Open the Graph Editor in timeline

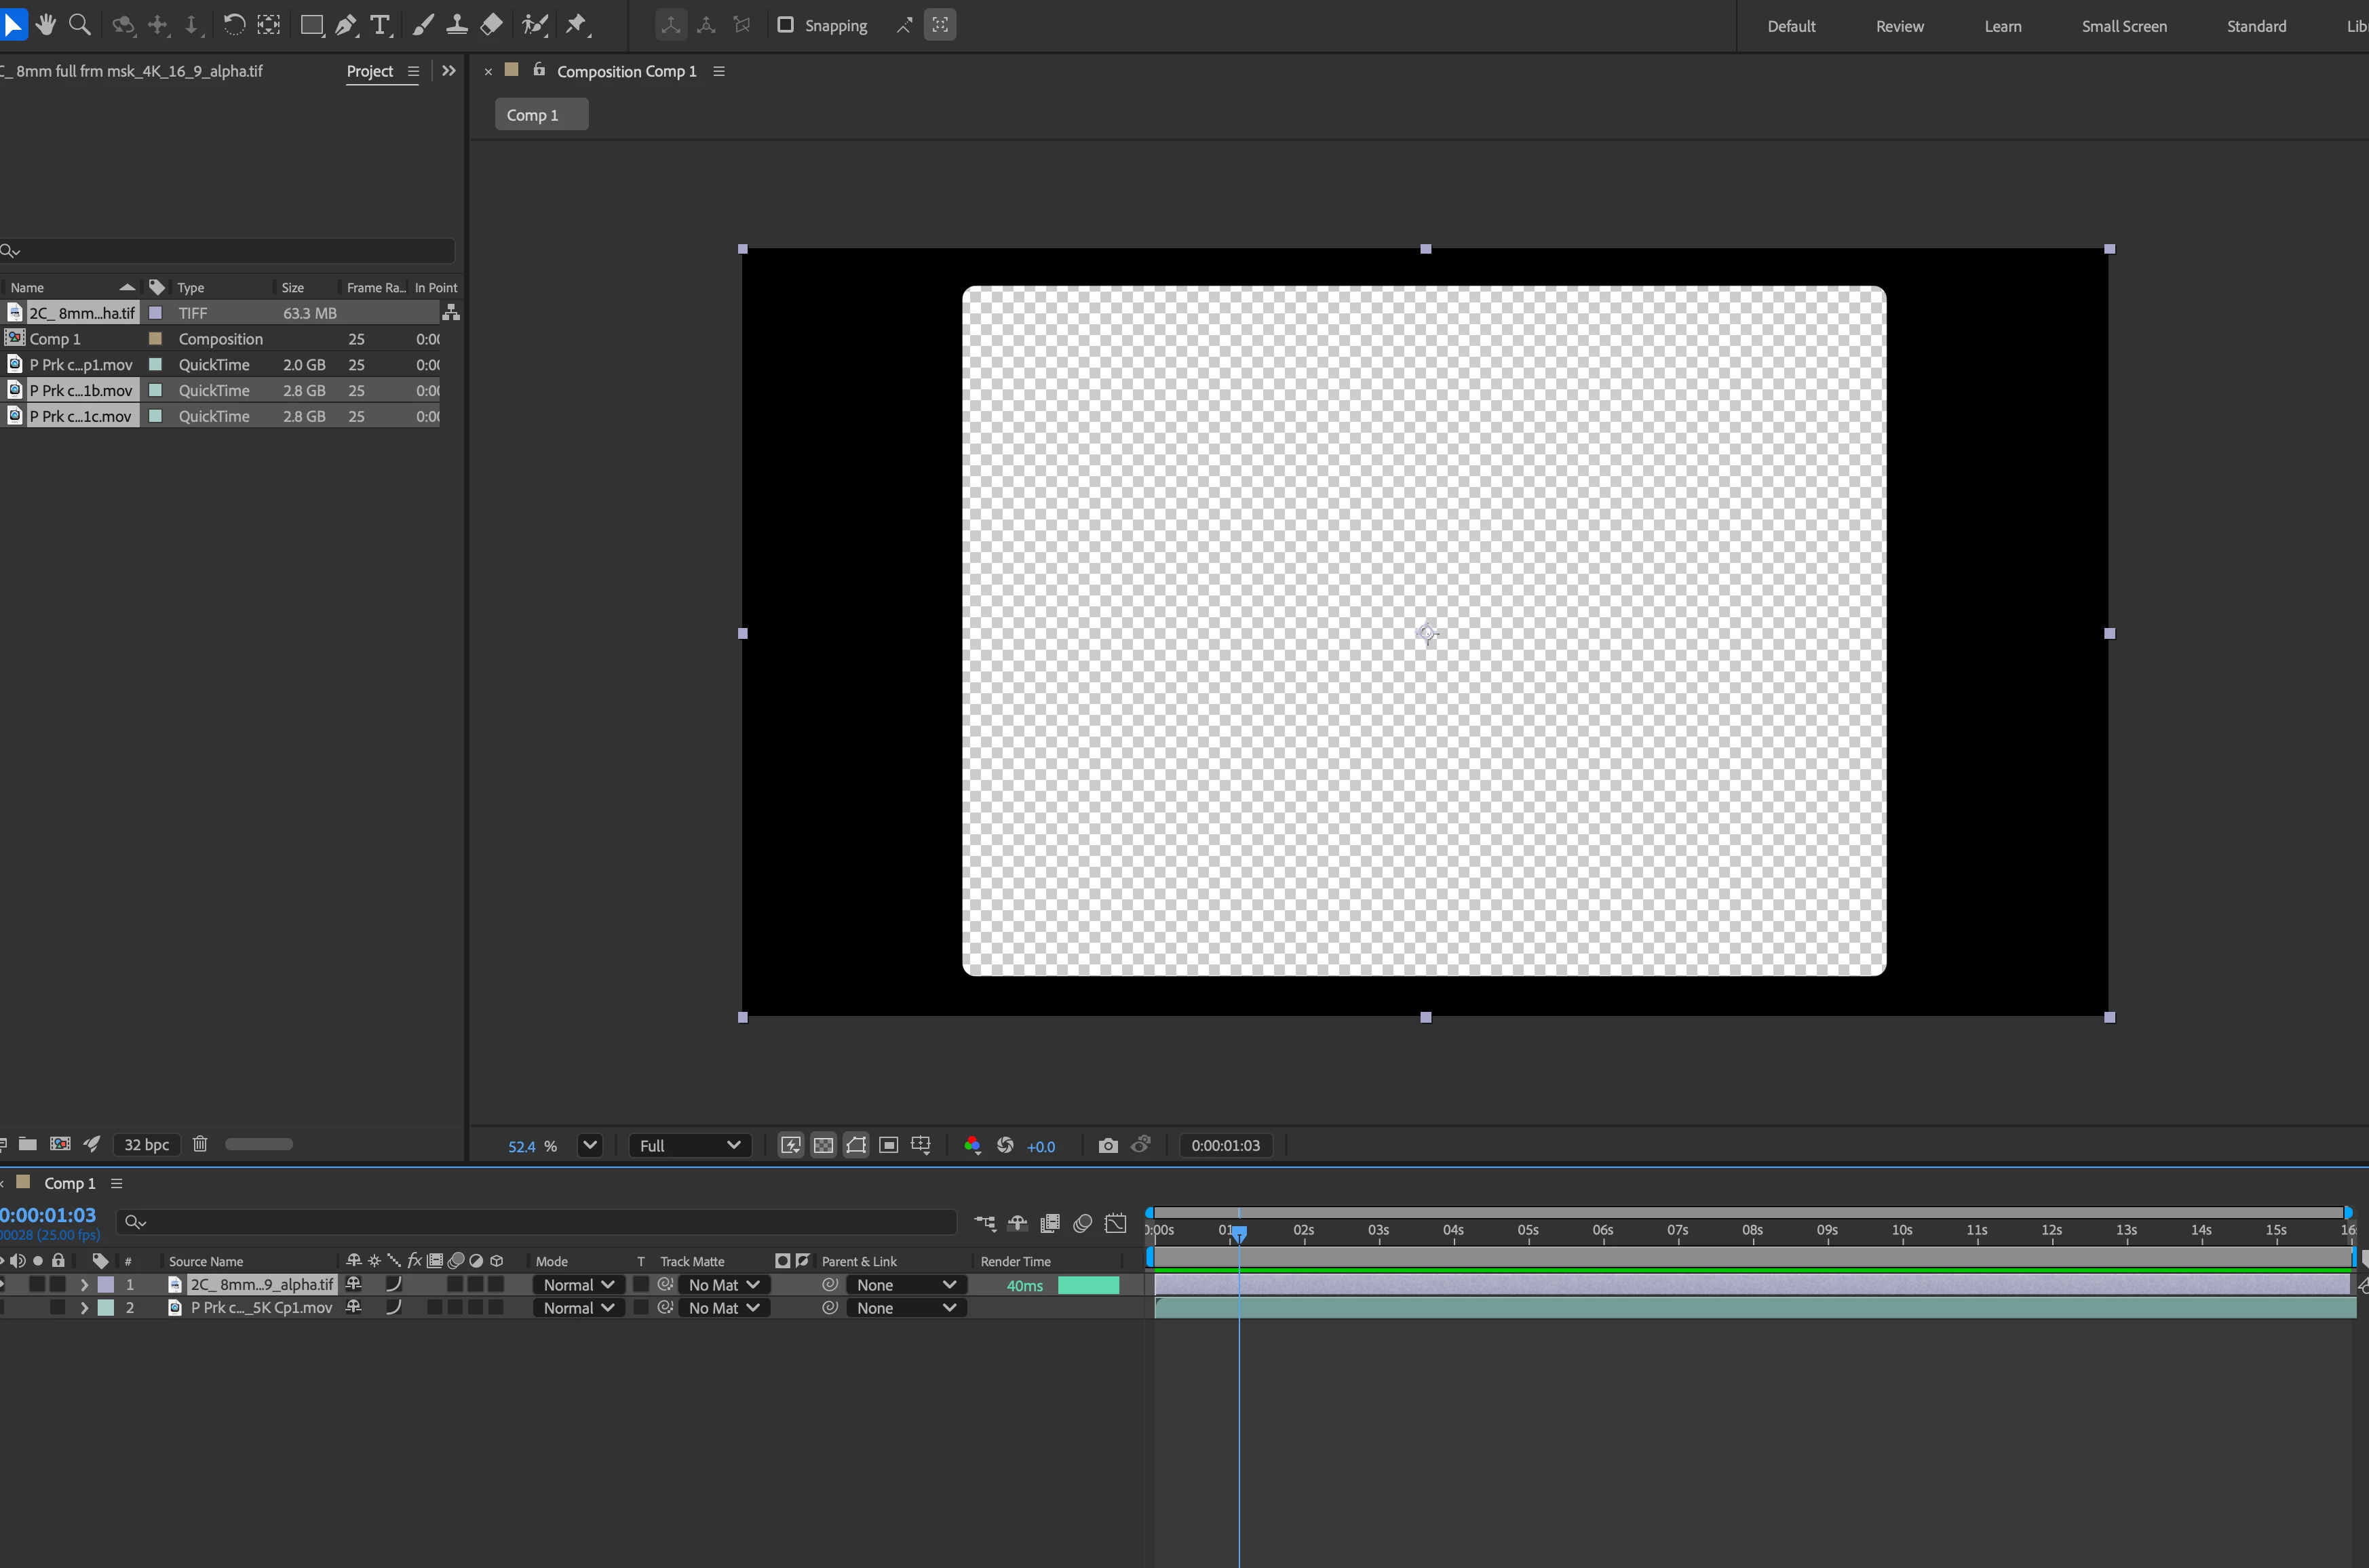pos(1116,1223)
